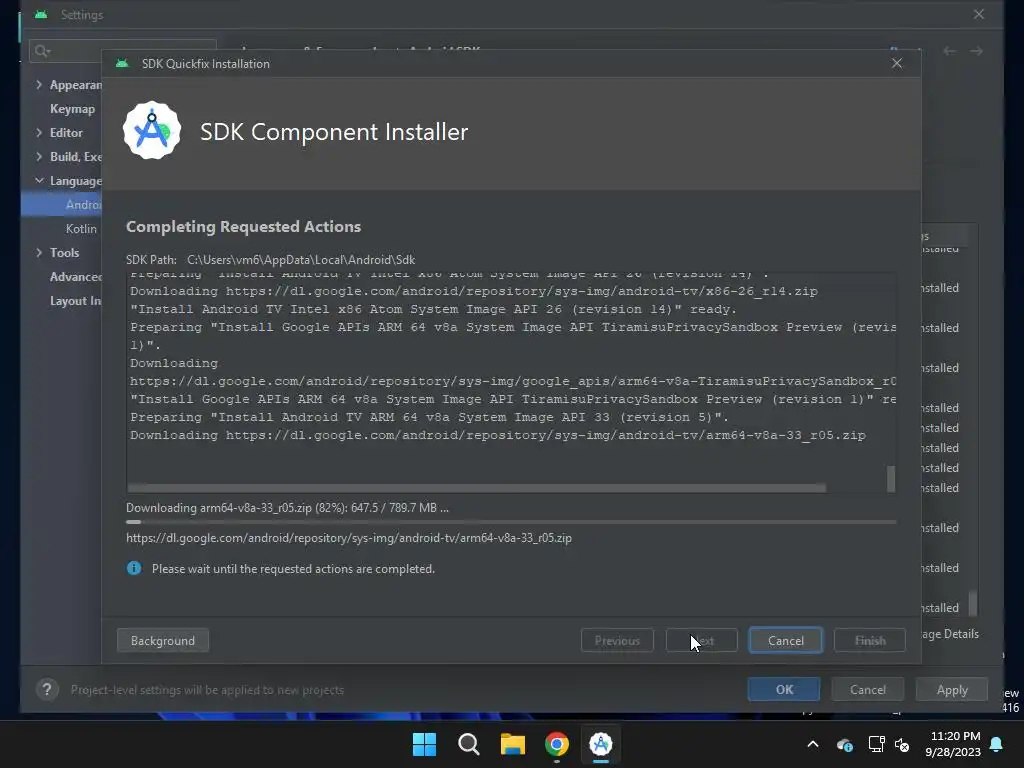Expand the Tools section in Settings
The width and height of the screenshot is (1024, 768).
39,253
